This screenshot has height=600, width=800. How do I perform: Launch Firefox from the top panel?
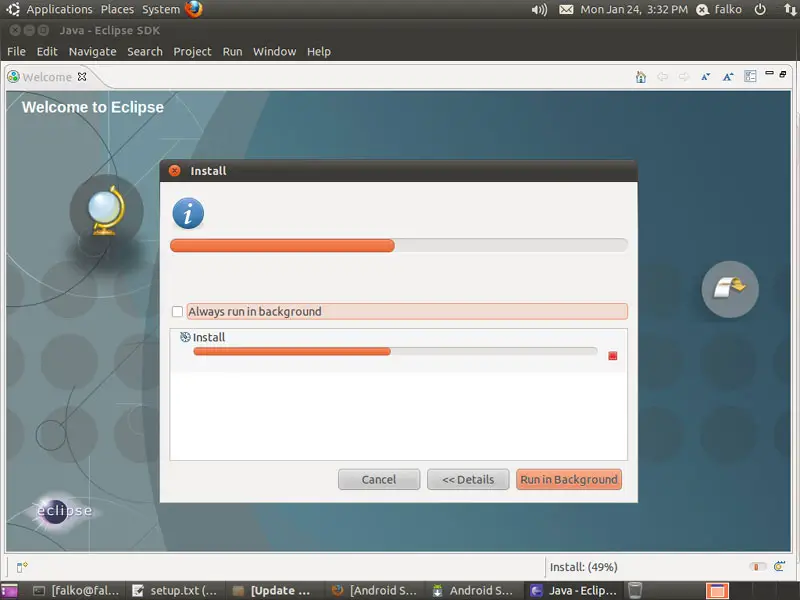tap(194, 9)
